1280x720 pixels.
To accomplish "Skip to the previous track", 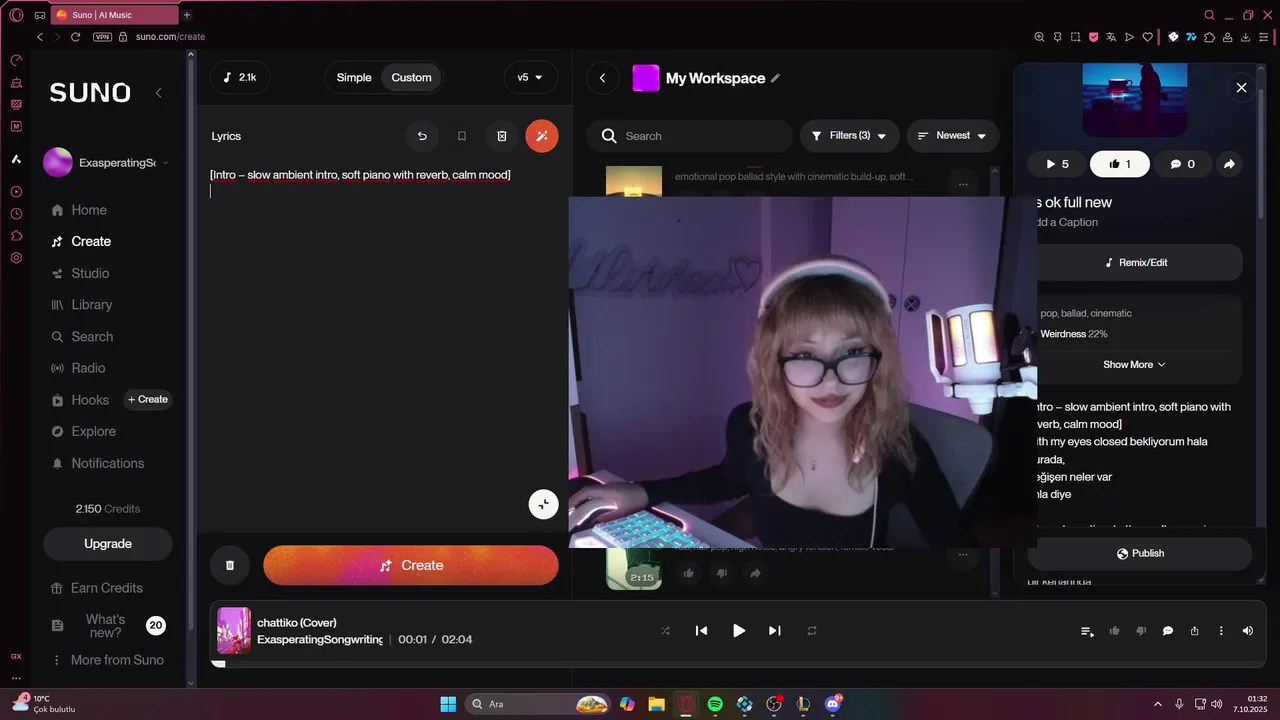I will coord(702,631).
